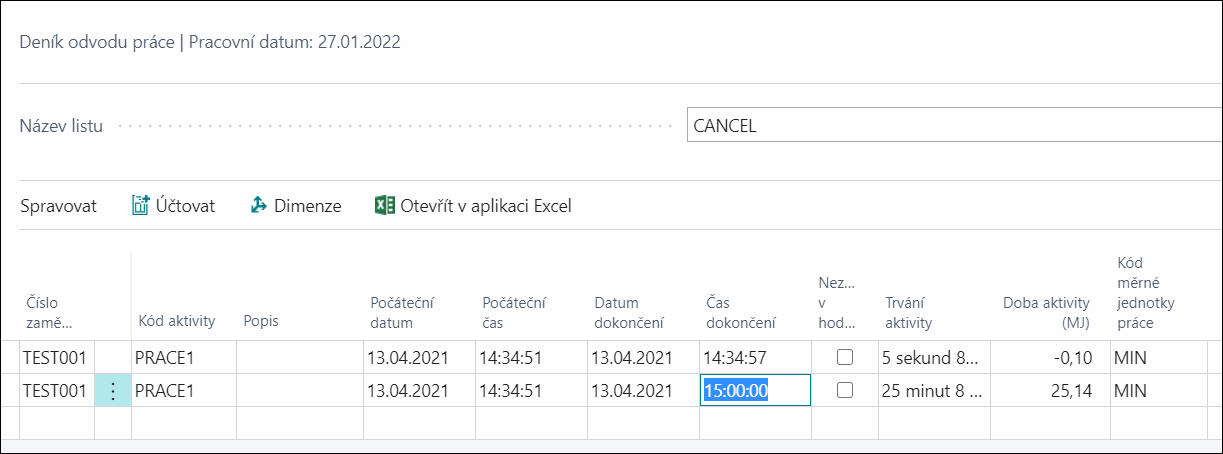
Task: Click the highlighted 15:00:00 time field
Action: click(x=754, y=391)
